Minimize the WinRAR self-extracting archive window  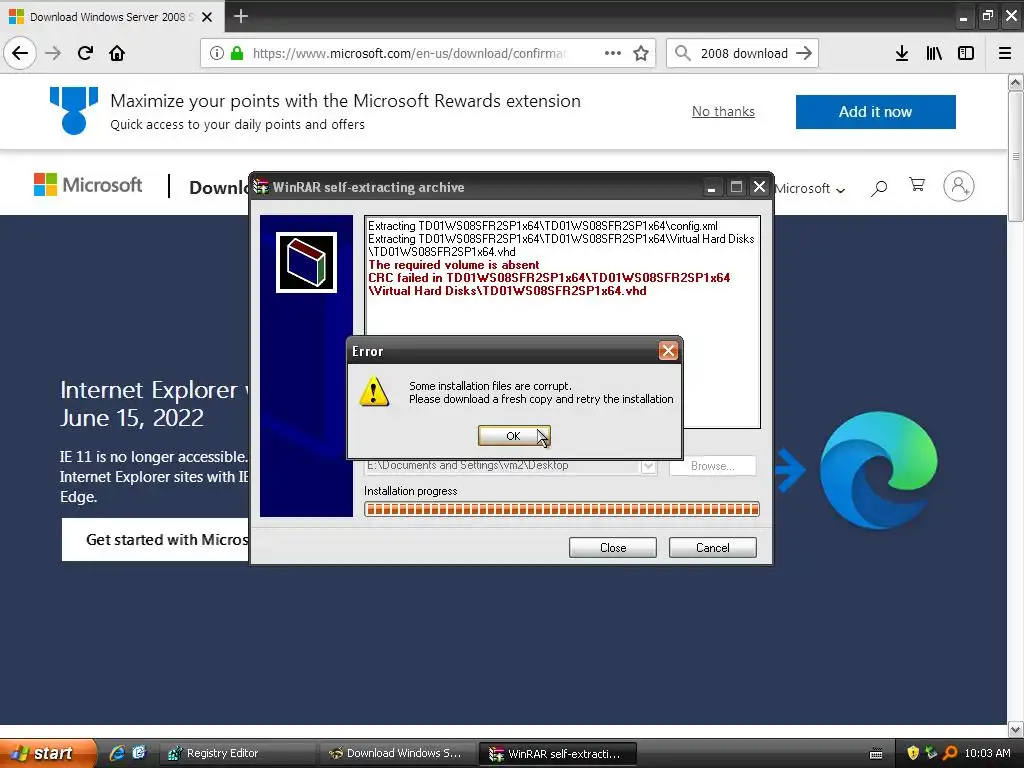click(x=711, y=187)
